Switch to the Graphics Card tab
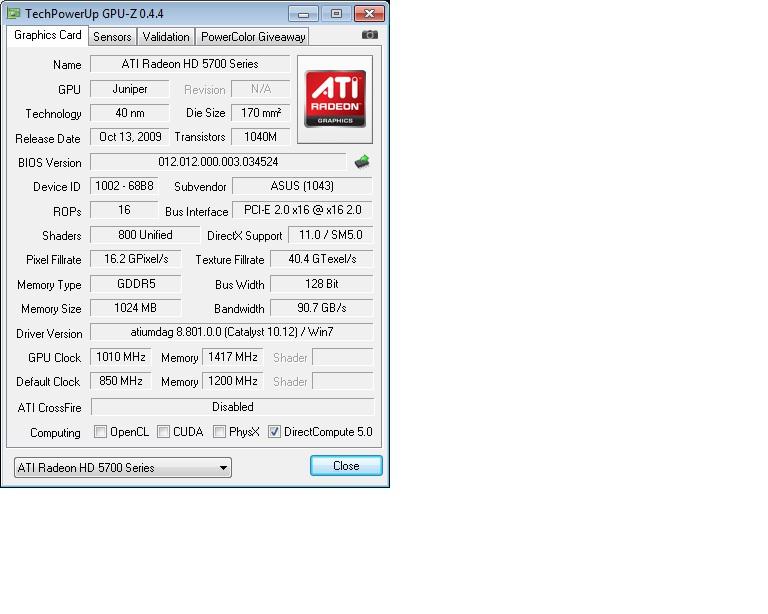 click(x=48, y=35)
